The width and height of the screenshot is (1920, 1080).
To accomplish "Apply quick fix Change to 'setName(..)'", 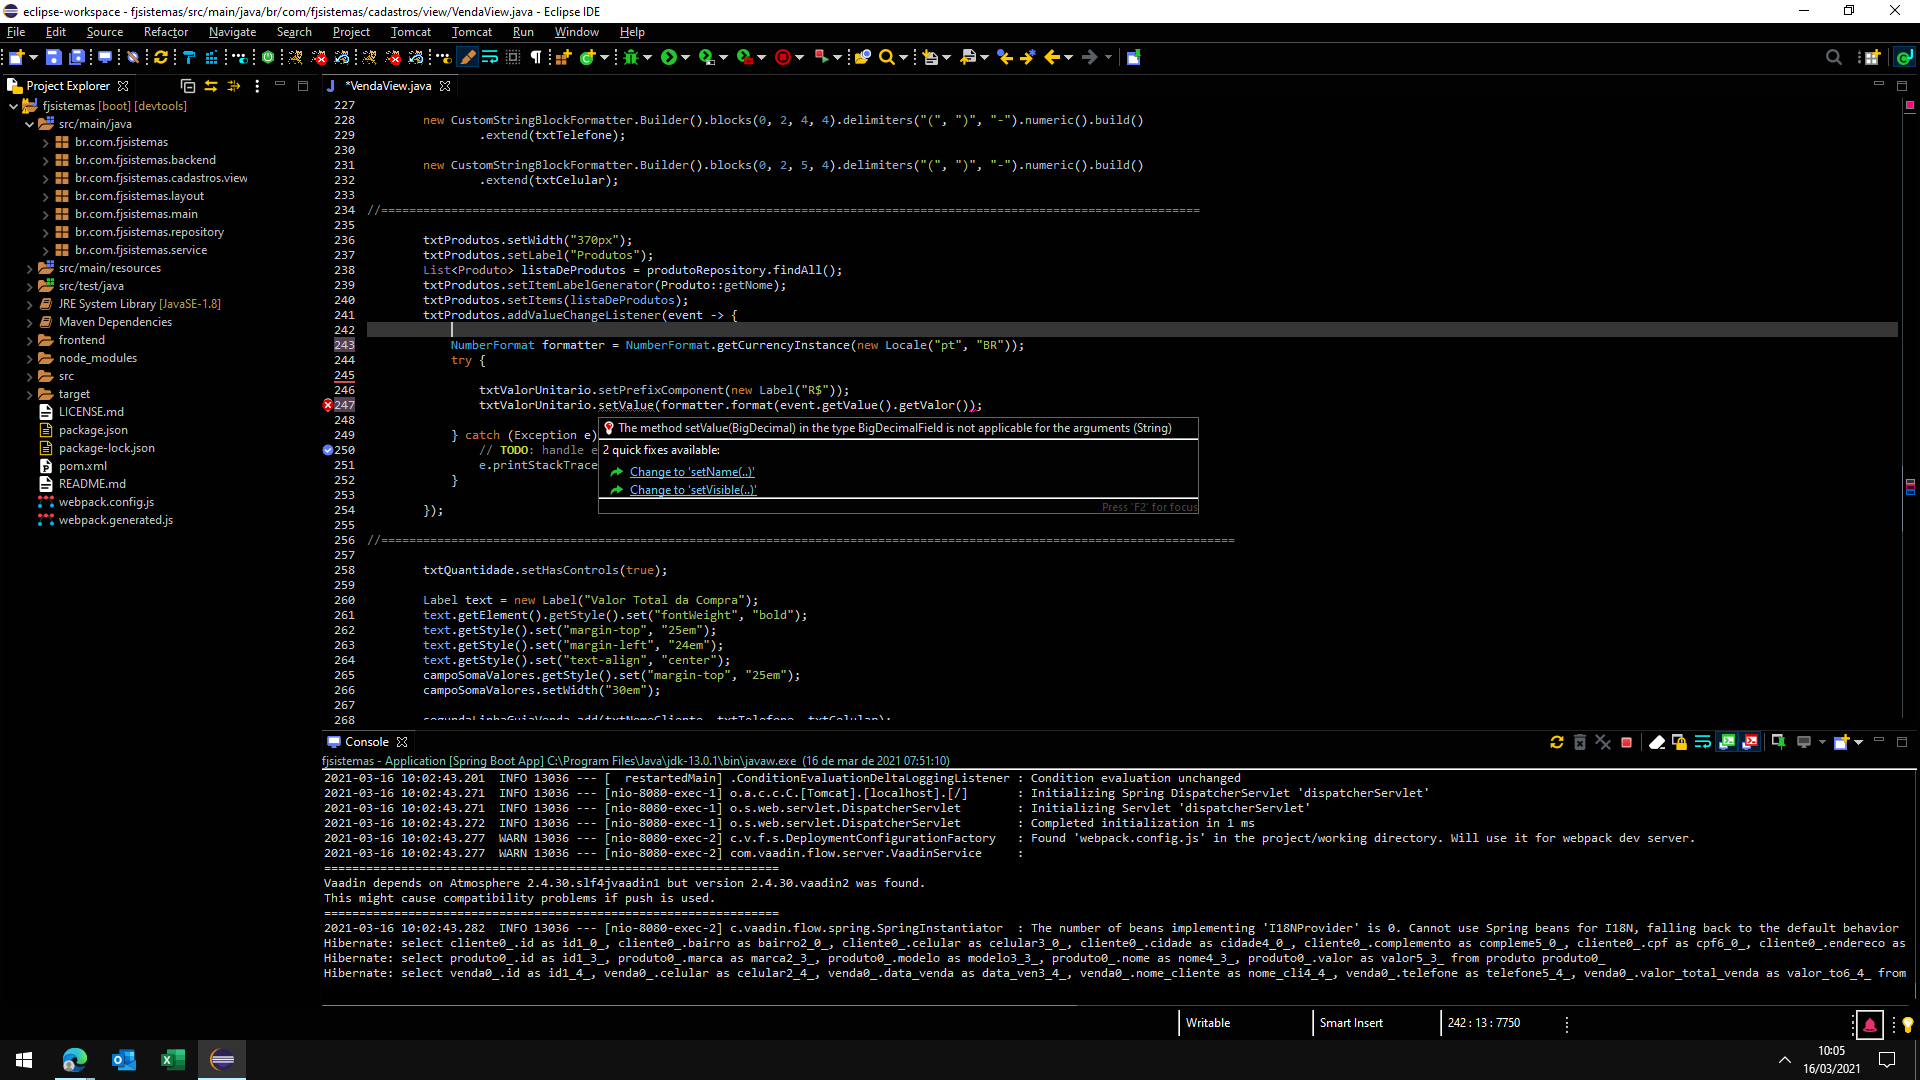I will click(692, 472).
